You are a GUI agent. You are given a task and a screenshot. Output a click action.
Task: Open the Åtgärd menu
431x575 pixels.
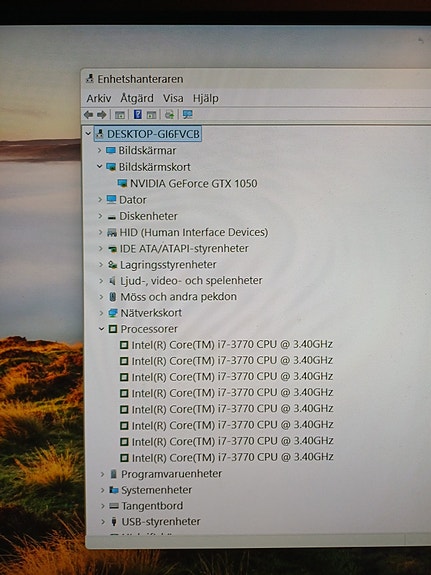(x=137, y=98)
